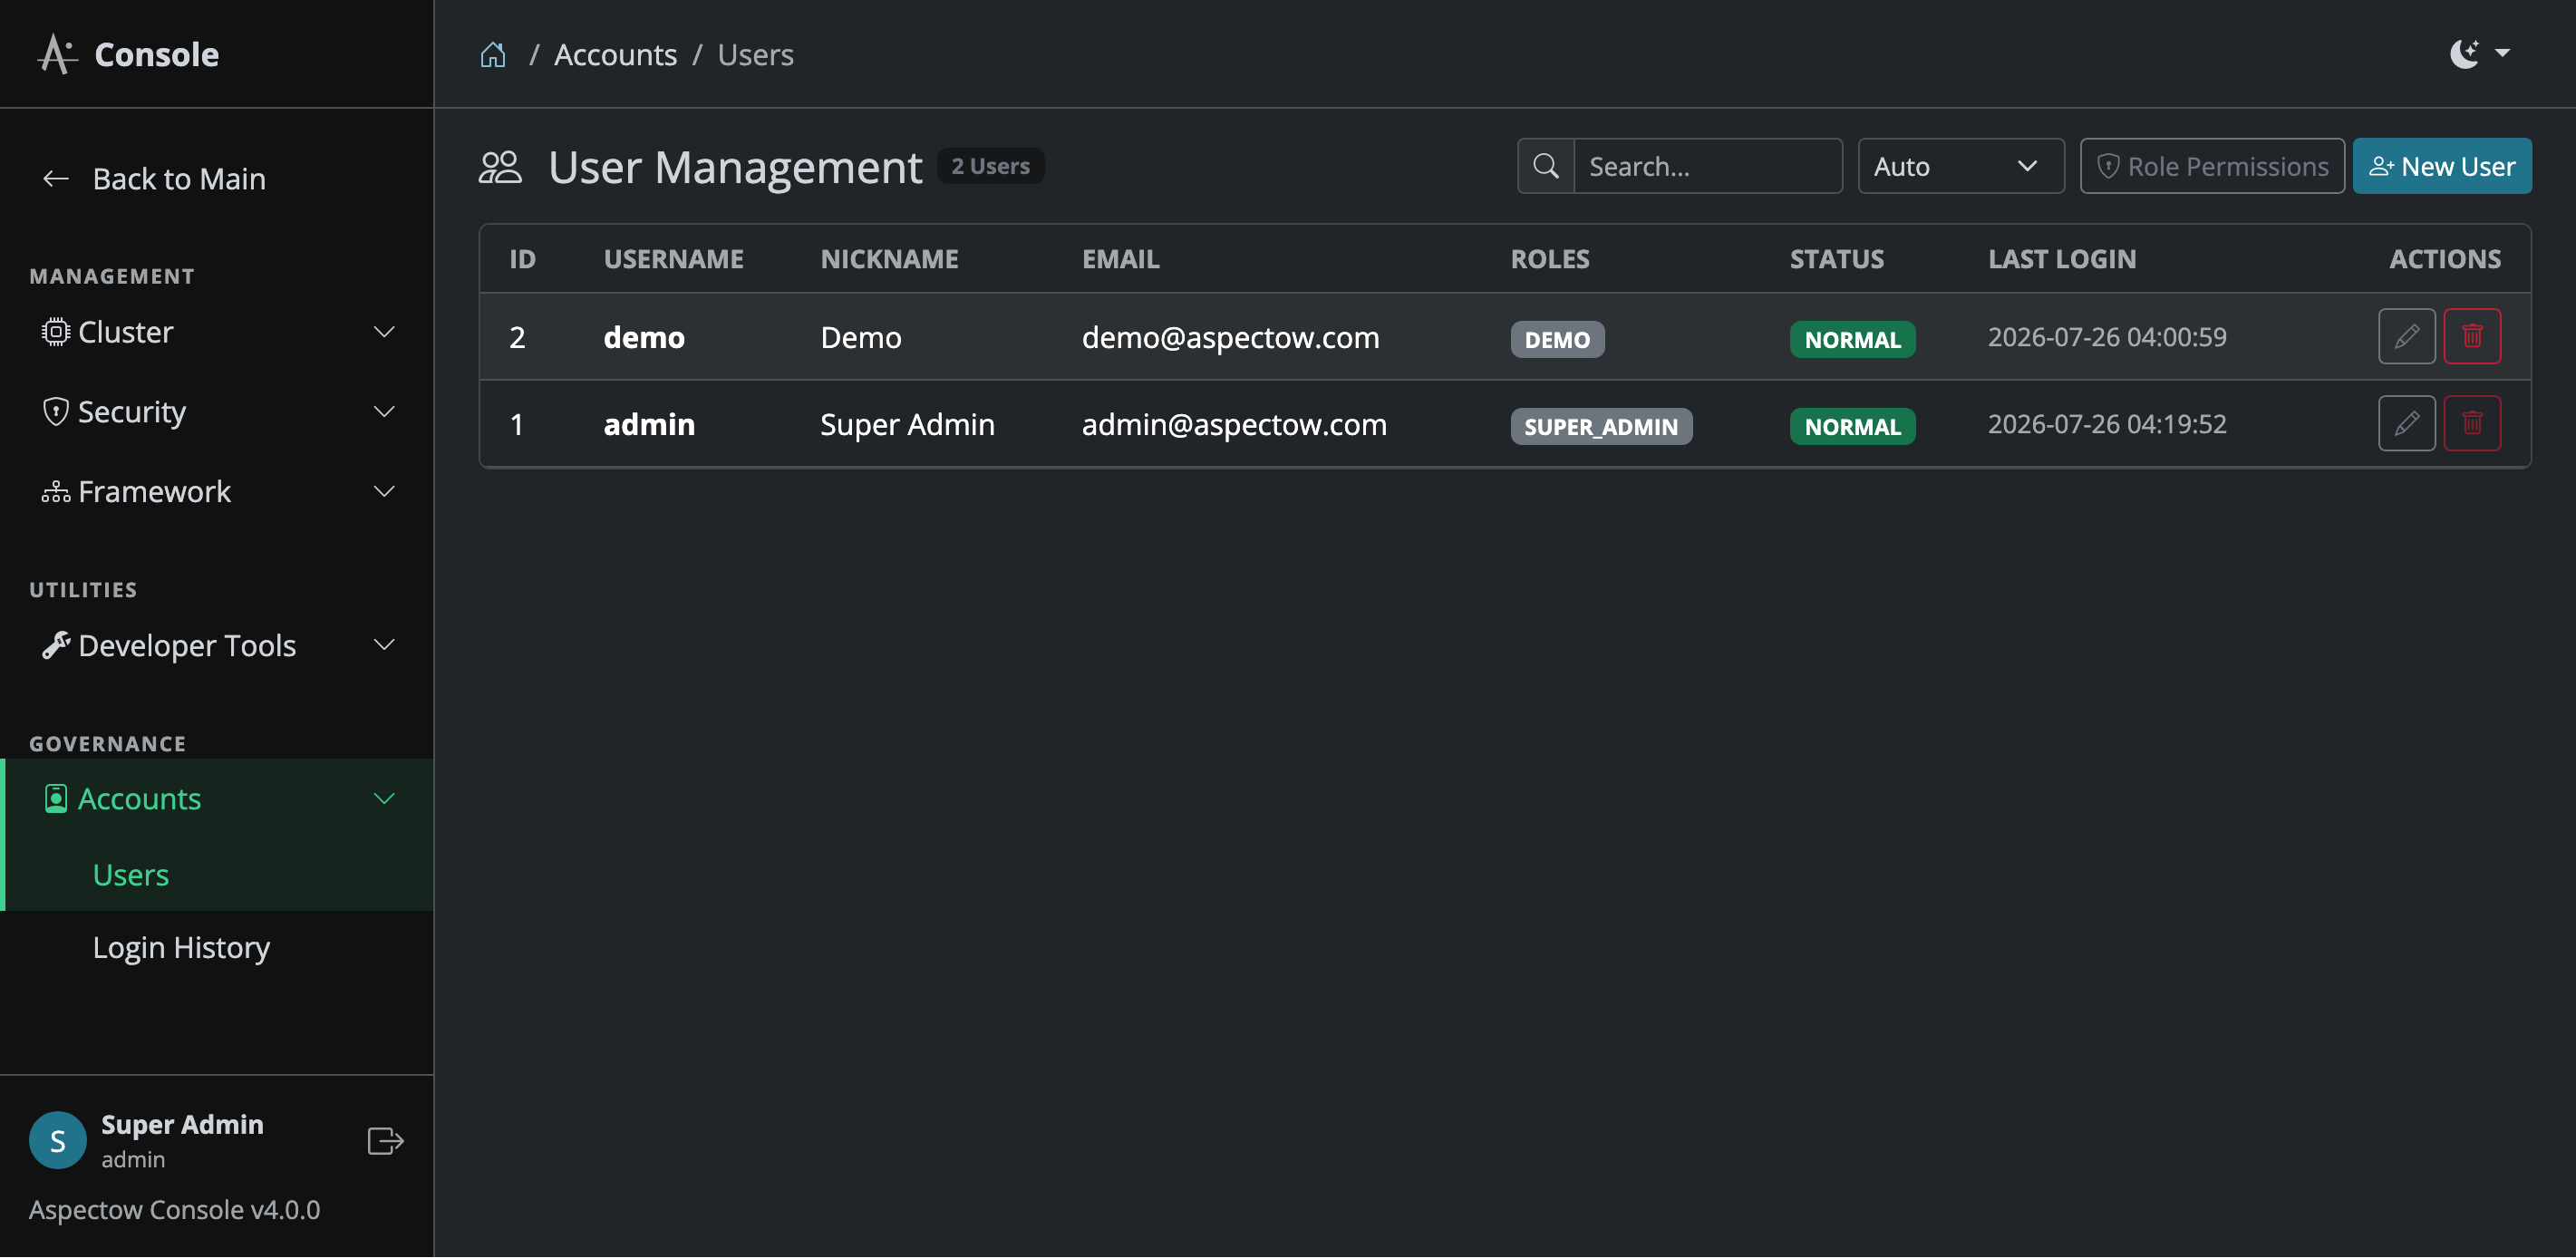Open the Users submenu item
This screenshot has width=2576, height=1258.
130,875
